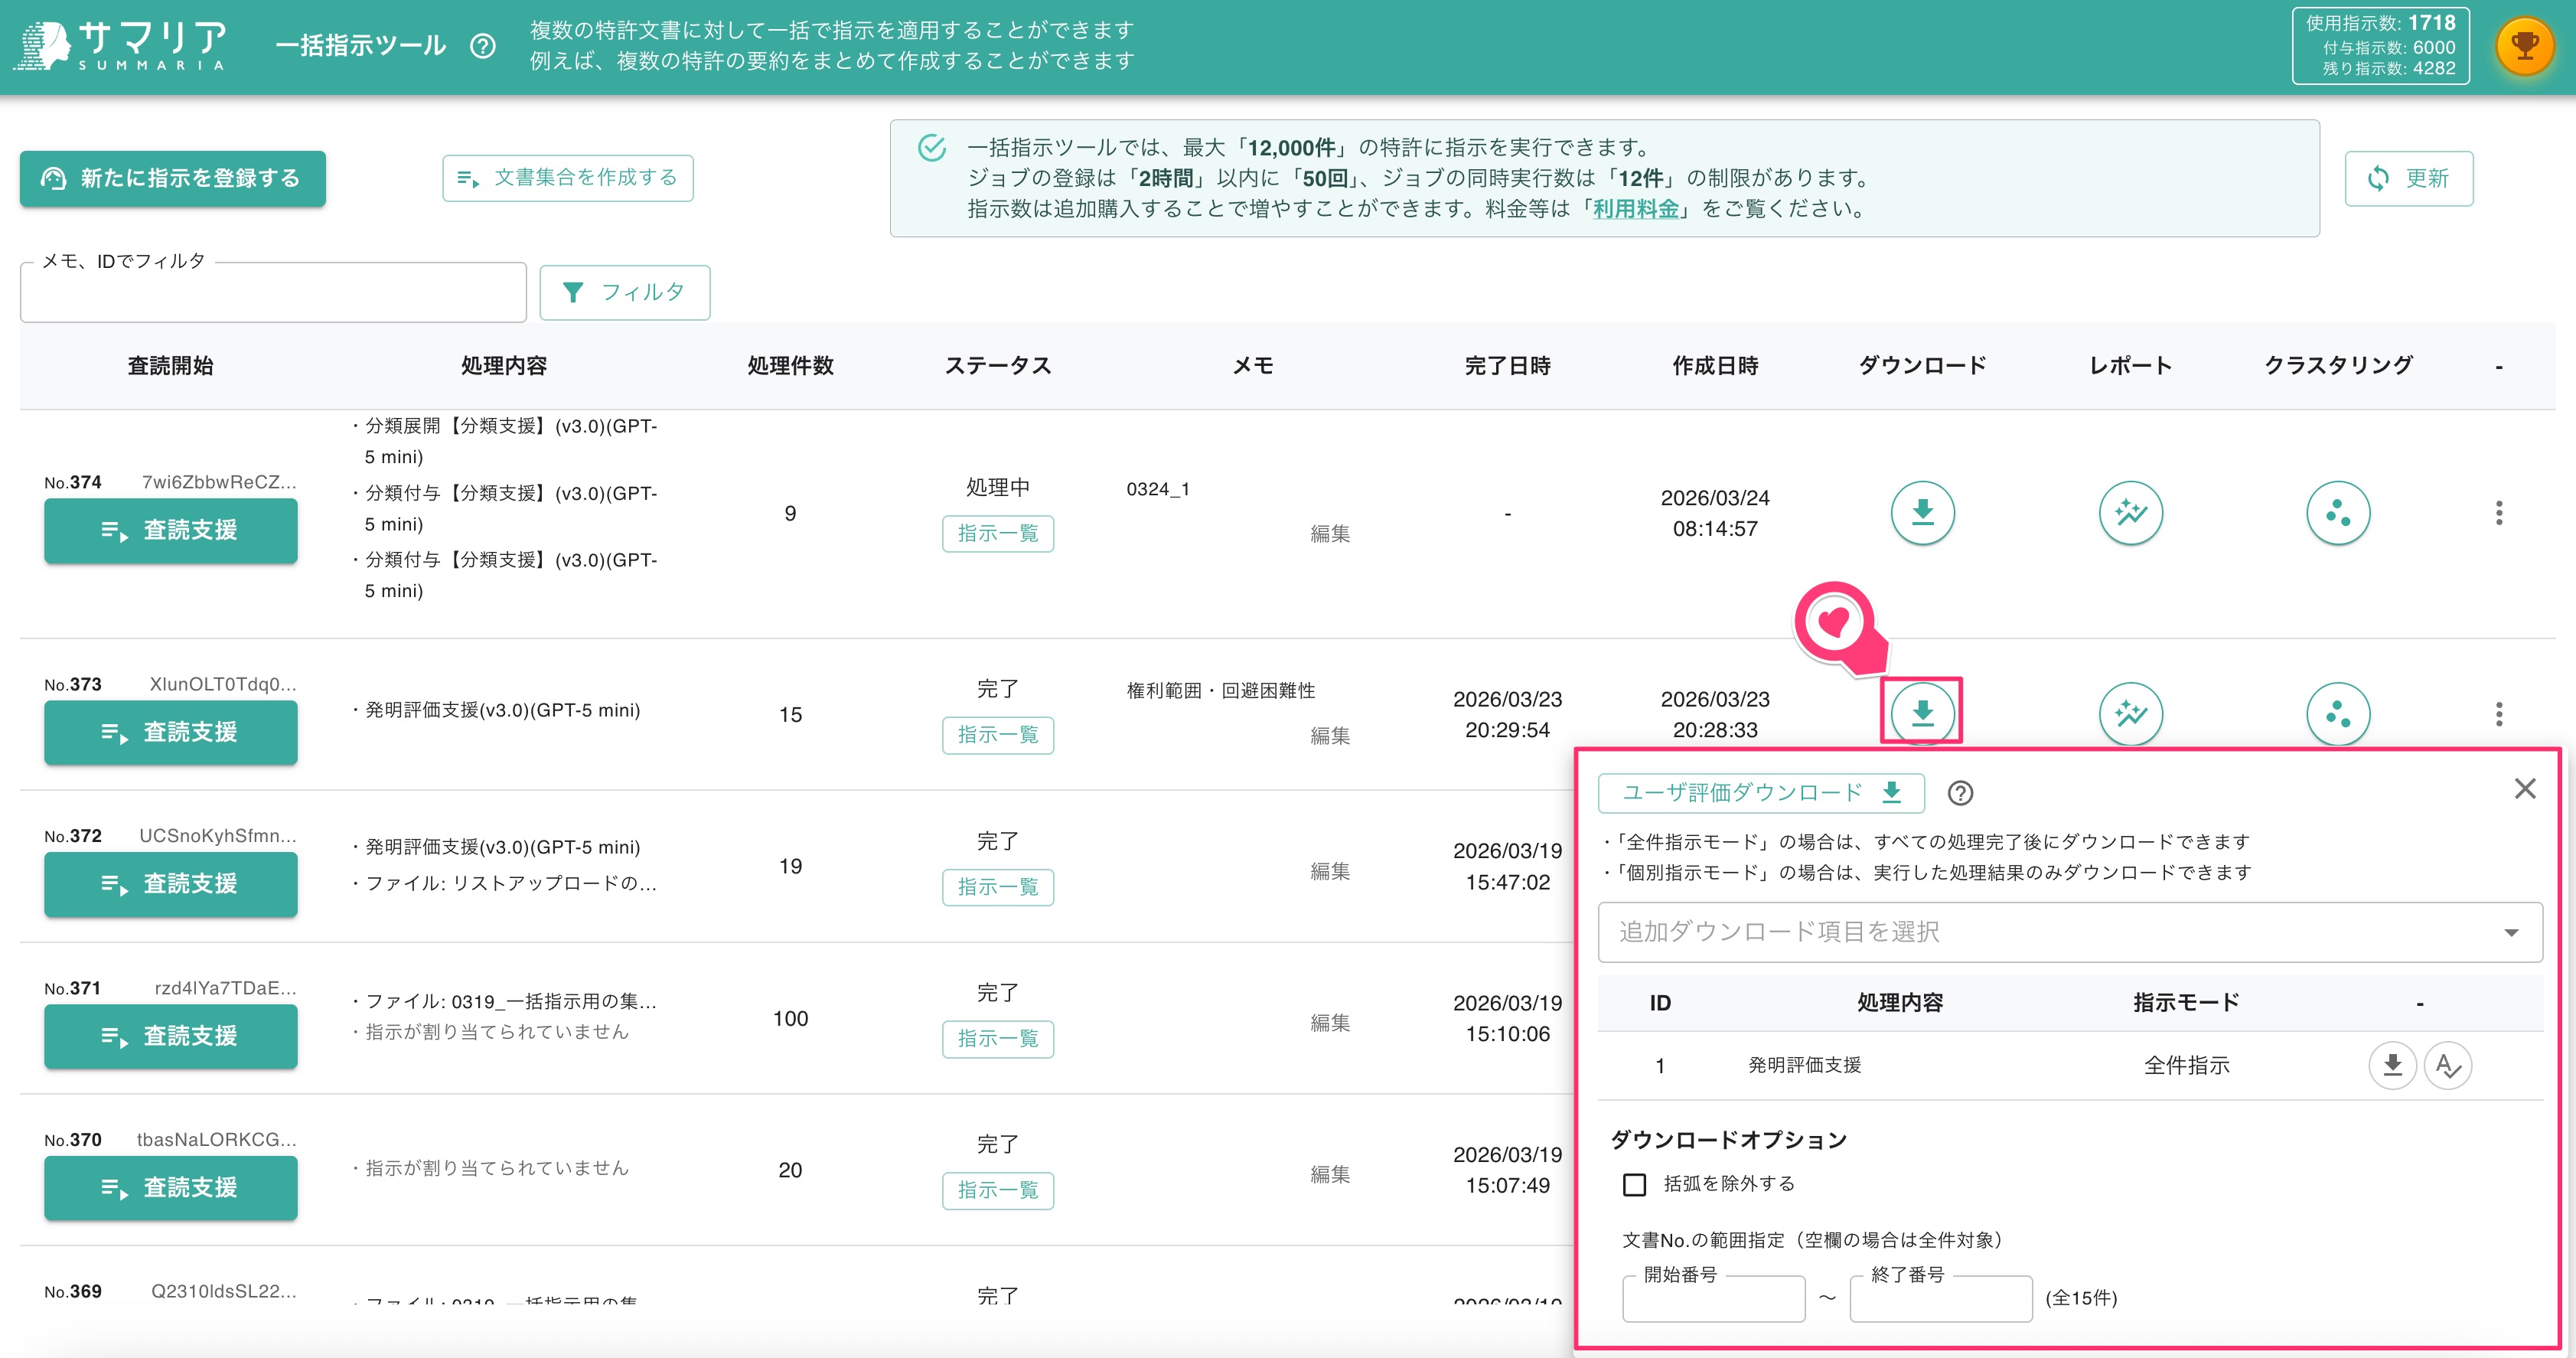Open 査読支援 for job No.372
The height and width of the screenshot is (1358, 2576).
pyautogui.click(x=170, y=884)
